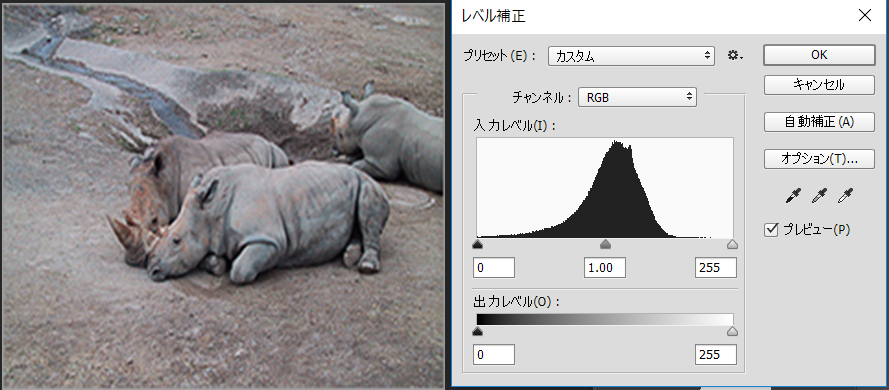Select the black point eyedropper
889x390 pixels.
tap(793, 196)
